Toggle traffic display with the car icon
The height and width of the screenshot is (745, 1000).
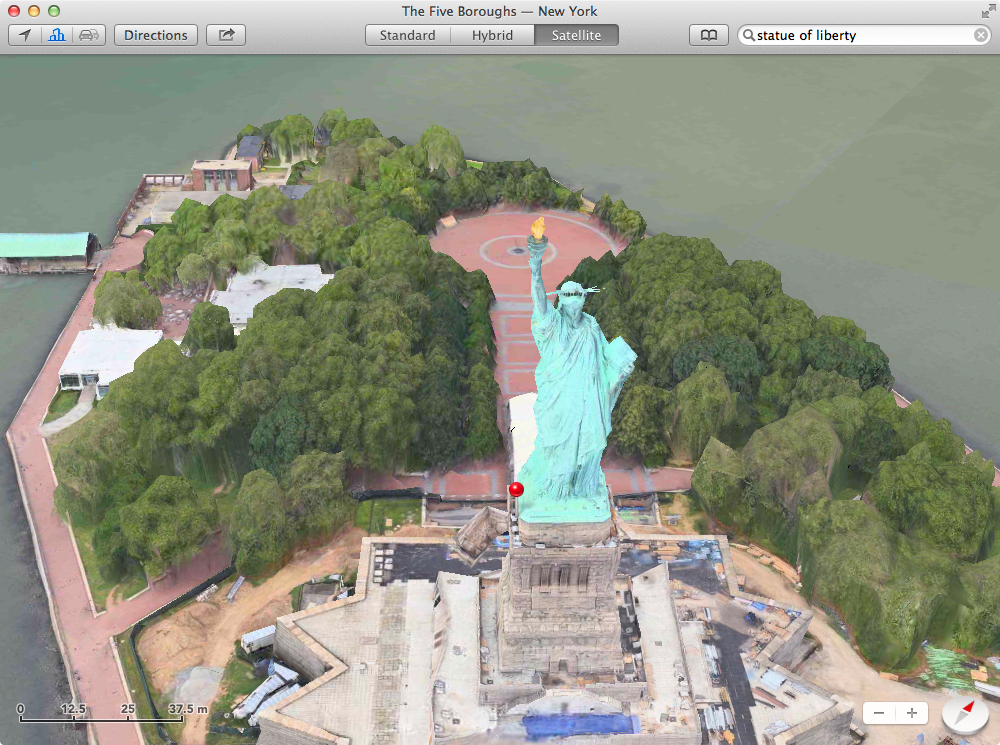(x=89, y=35)
